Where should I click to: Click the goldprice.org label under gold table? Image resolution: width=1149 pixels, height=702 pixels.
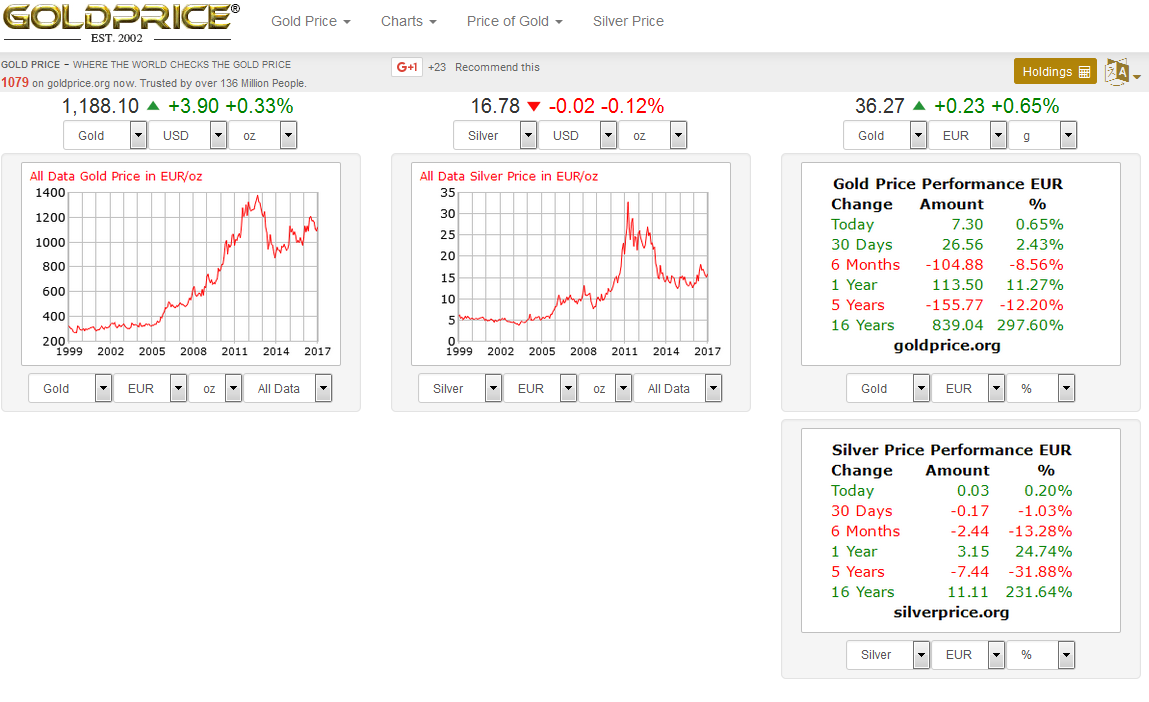coord(947,345)
